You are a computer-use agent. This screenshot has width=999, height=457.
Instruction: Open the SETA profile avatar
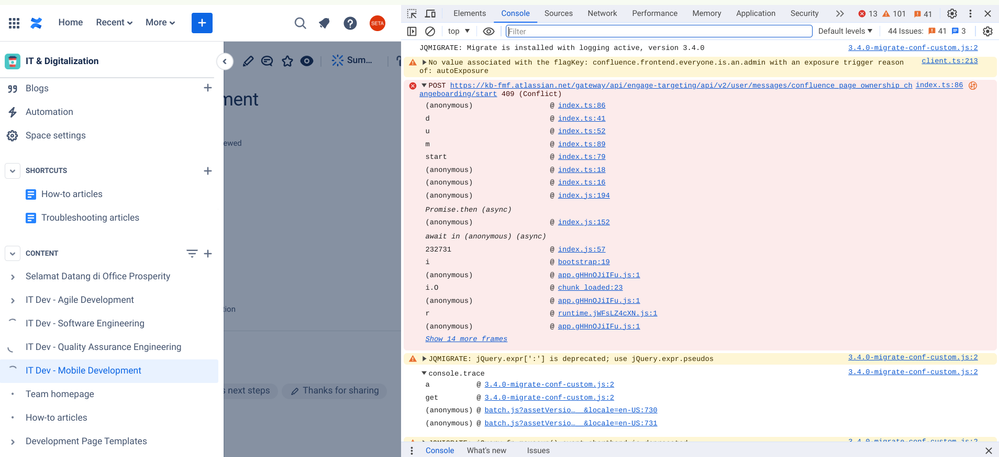click(377, 23)
